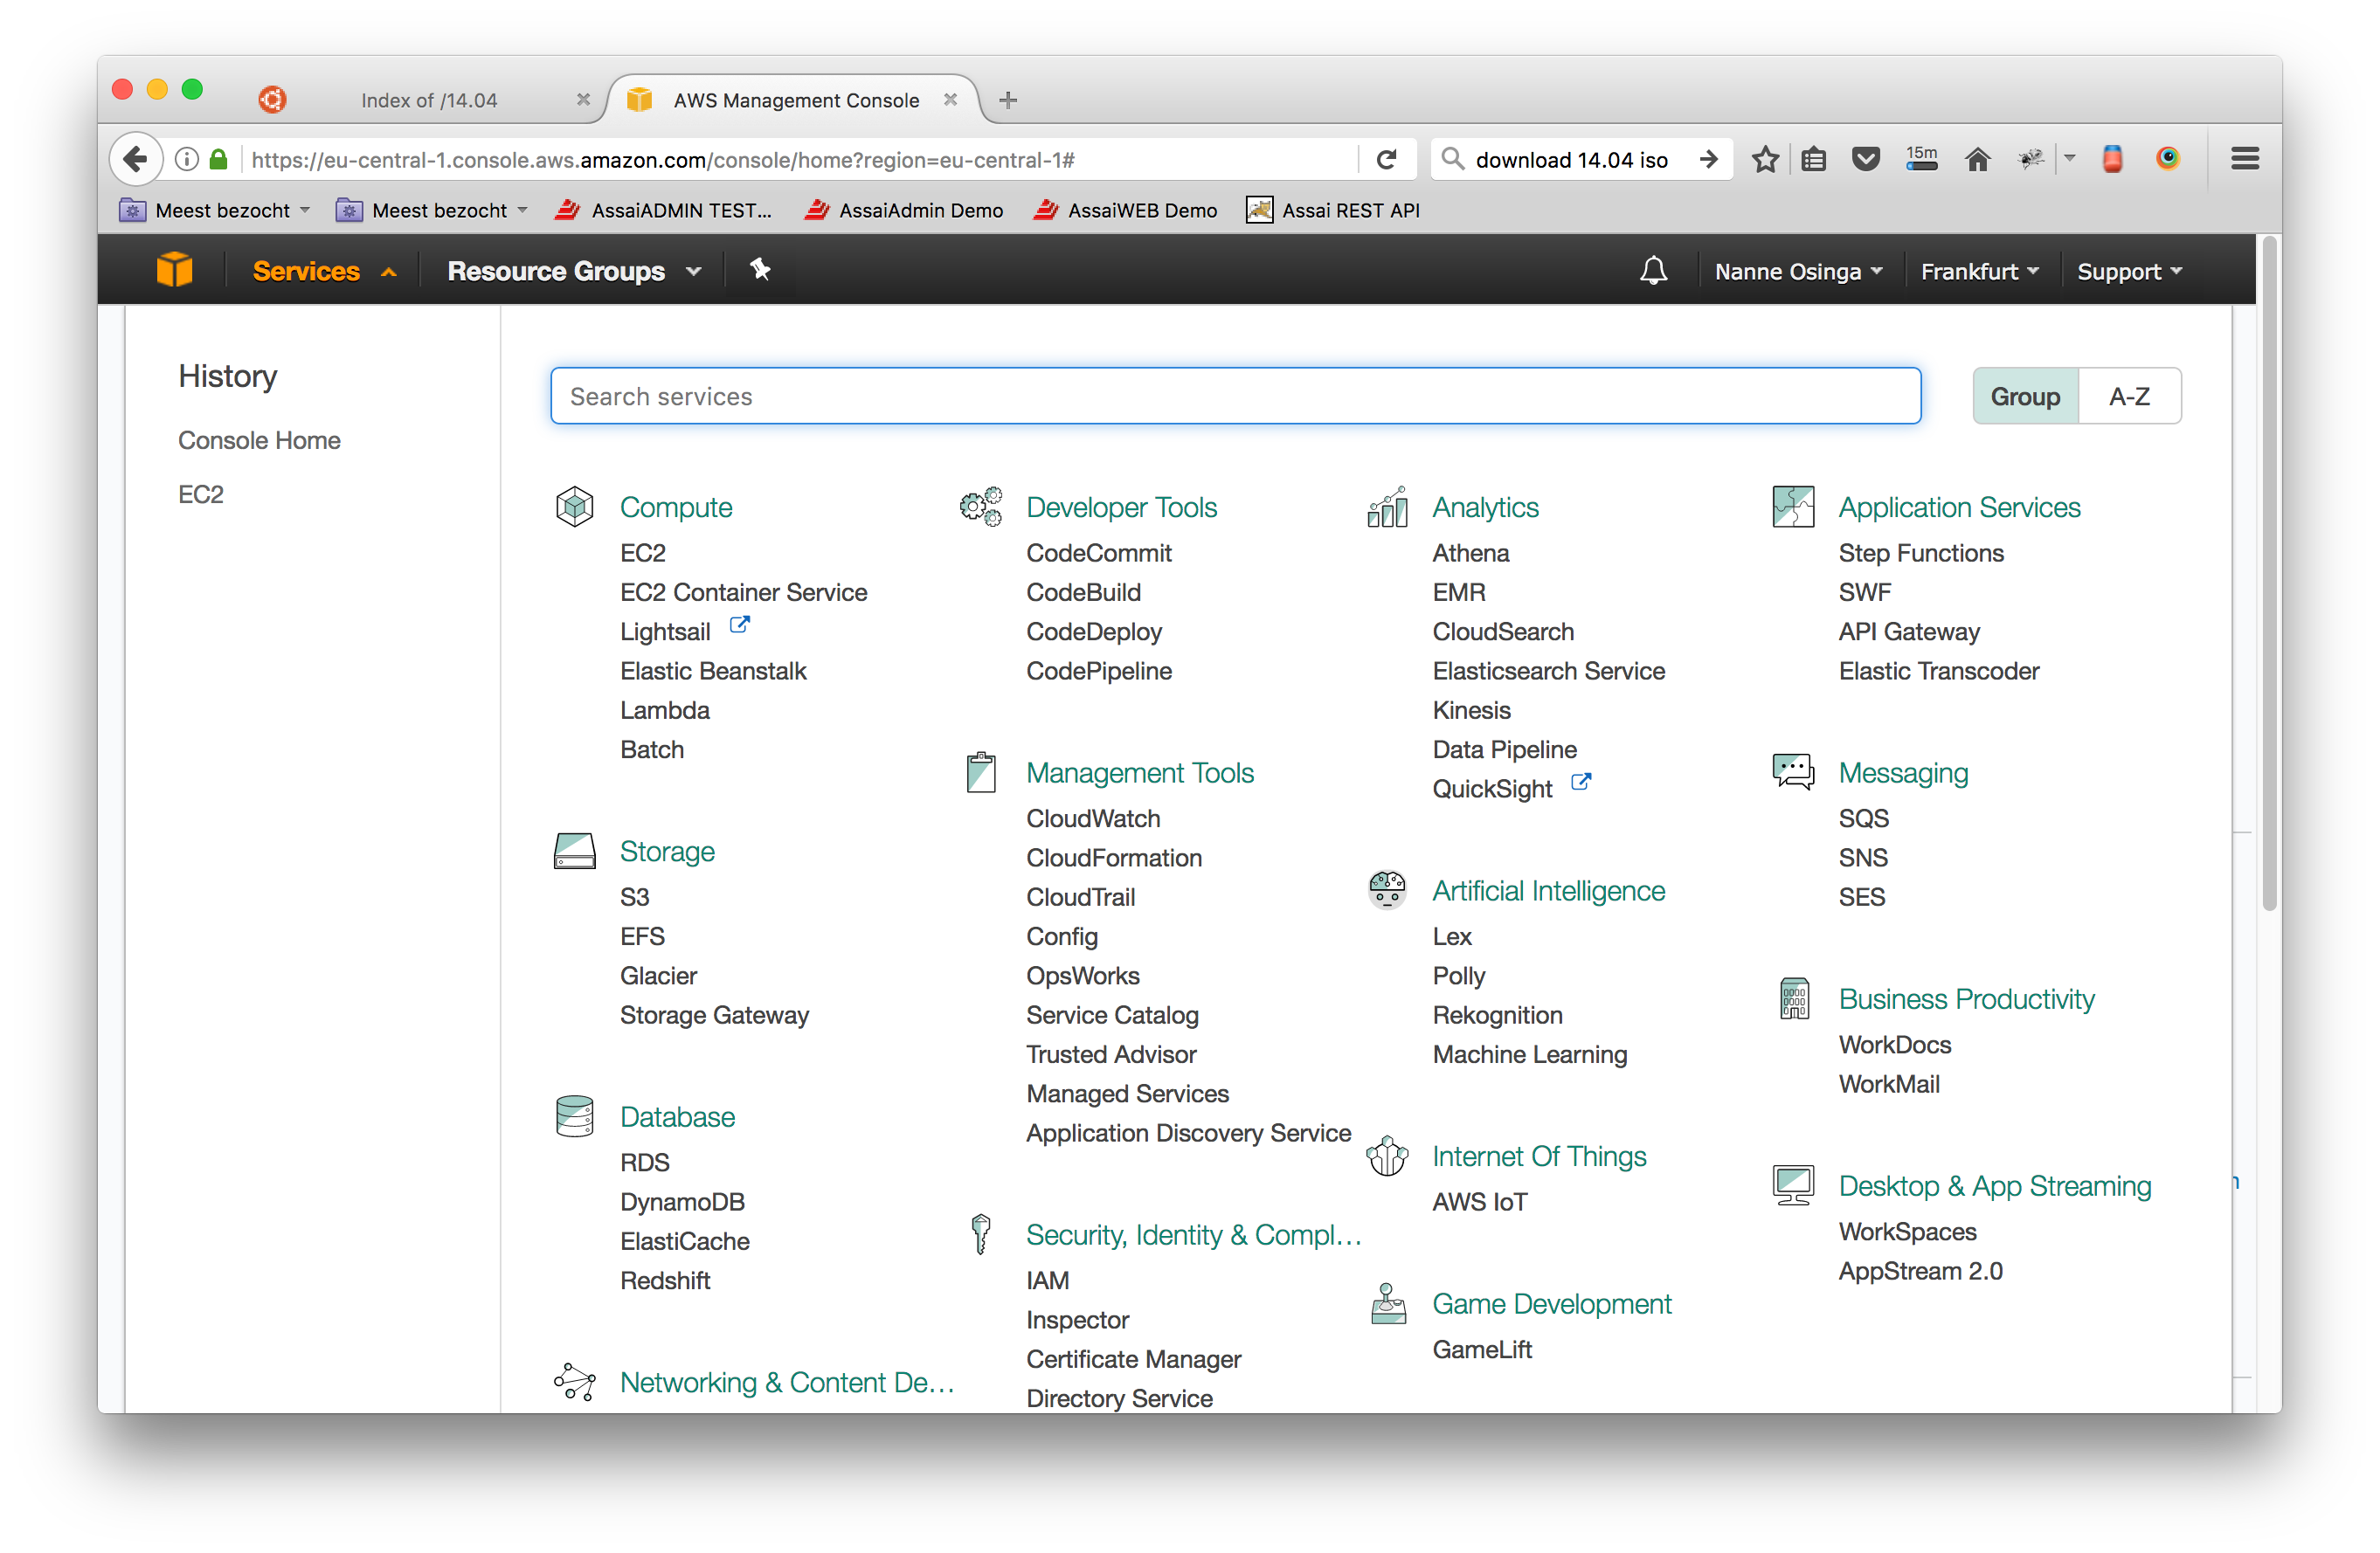Screen dimensions: 2380x1553
Task: Click the Application Services icon
Action: (1793, 507)
